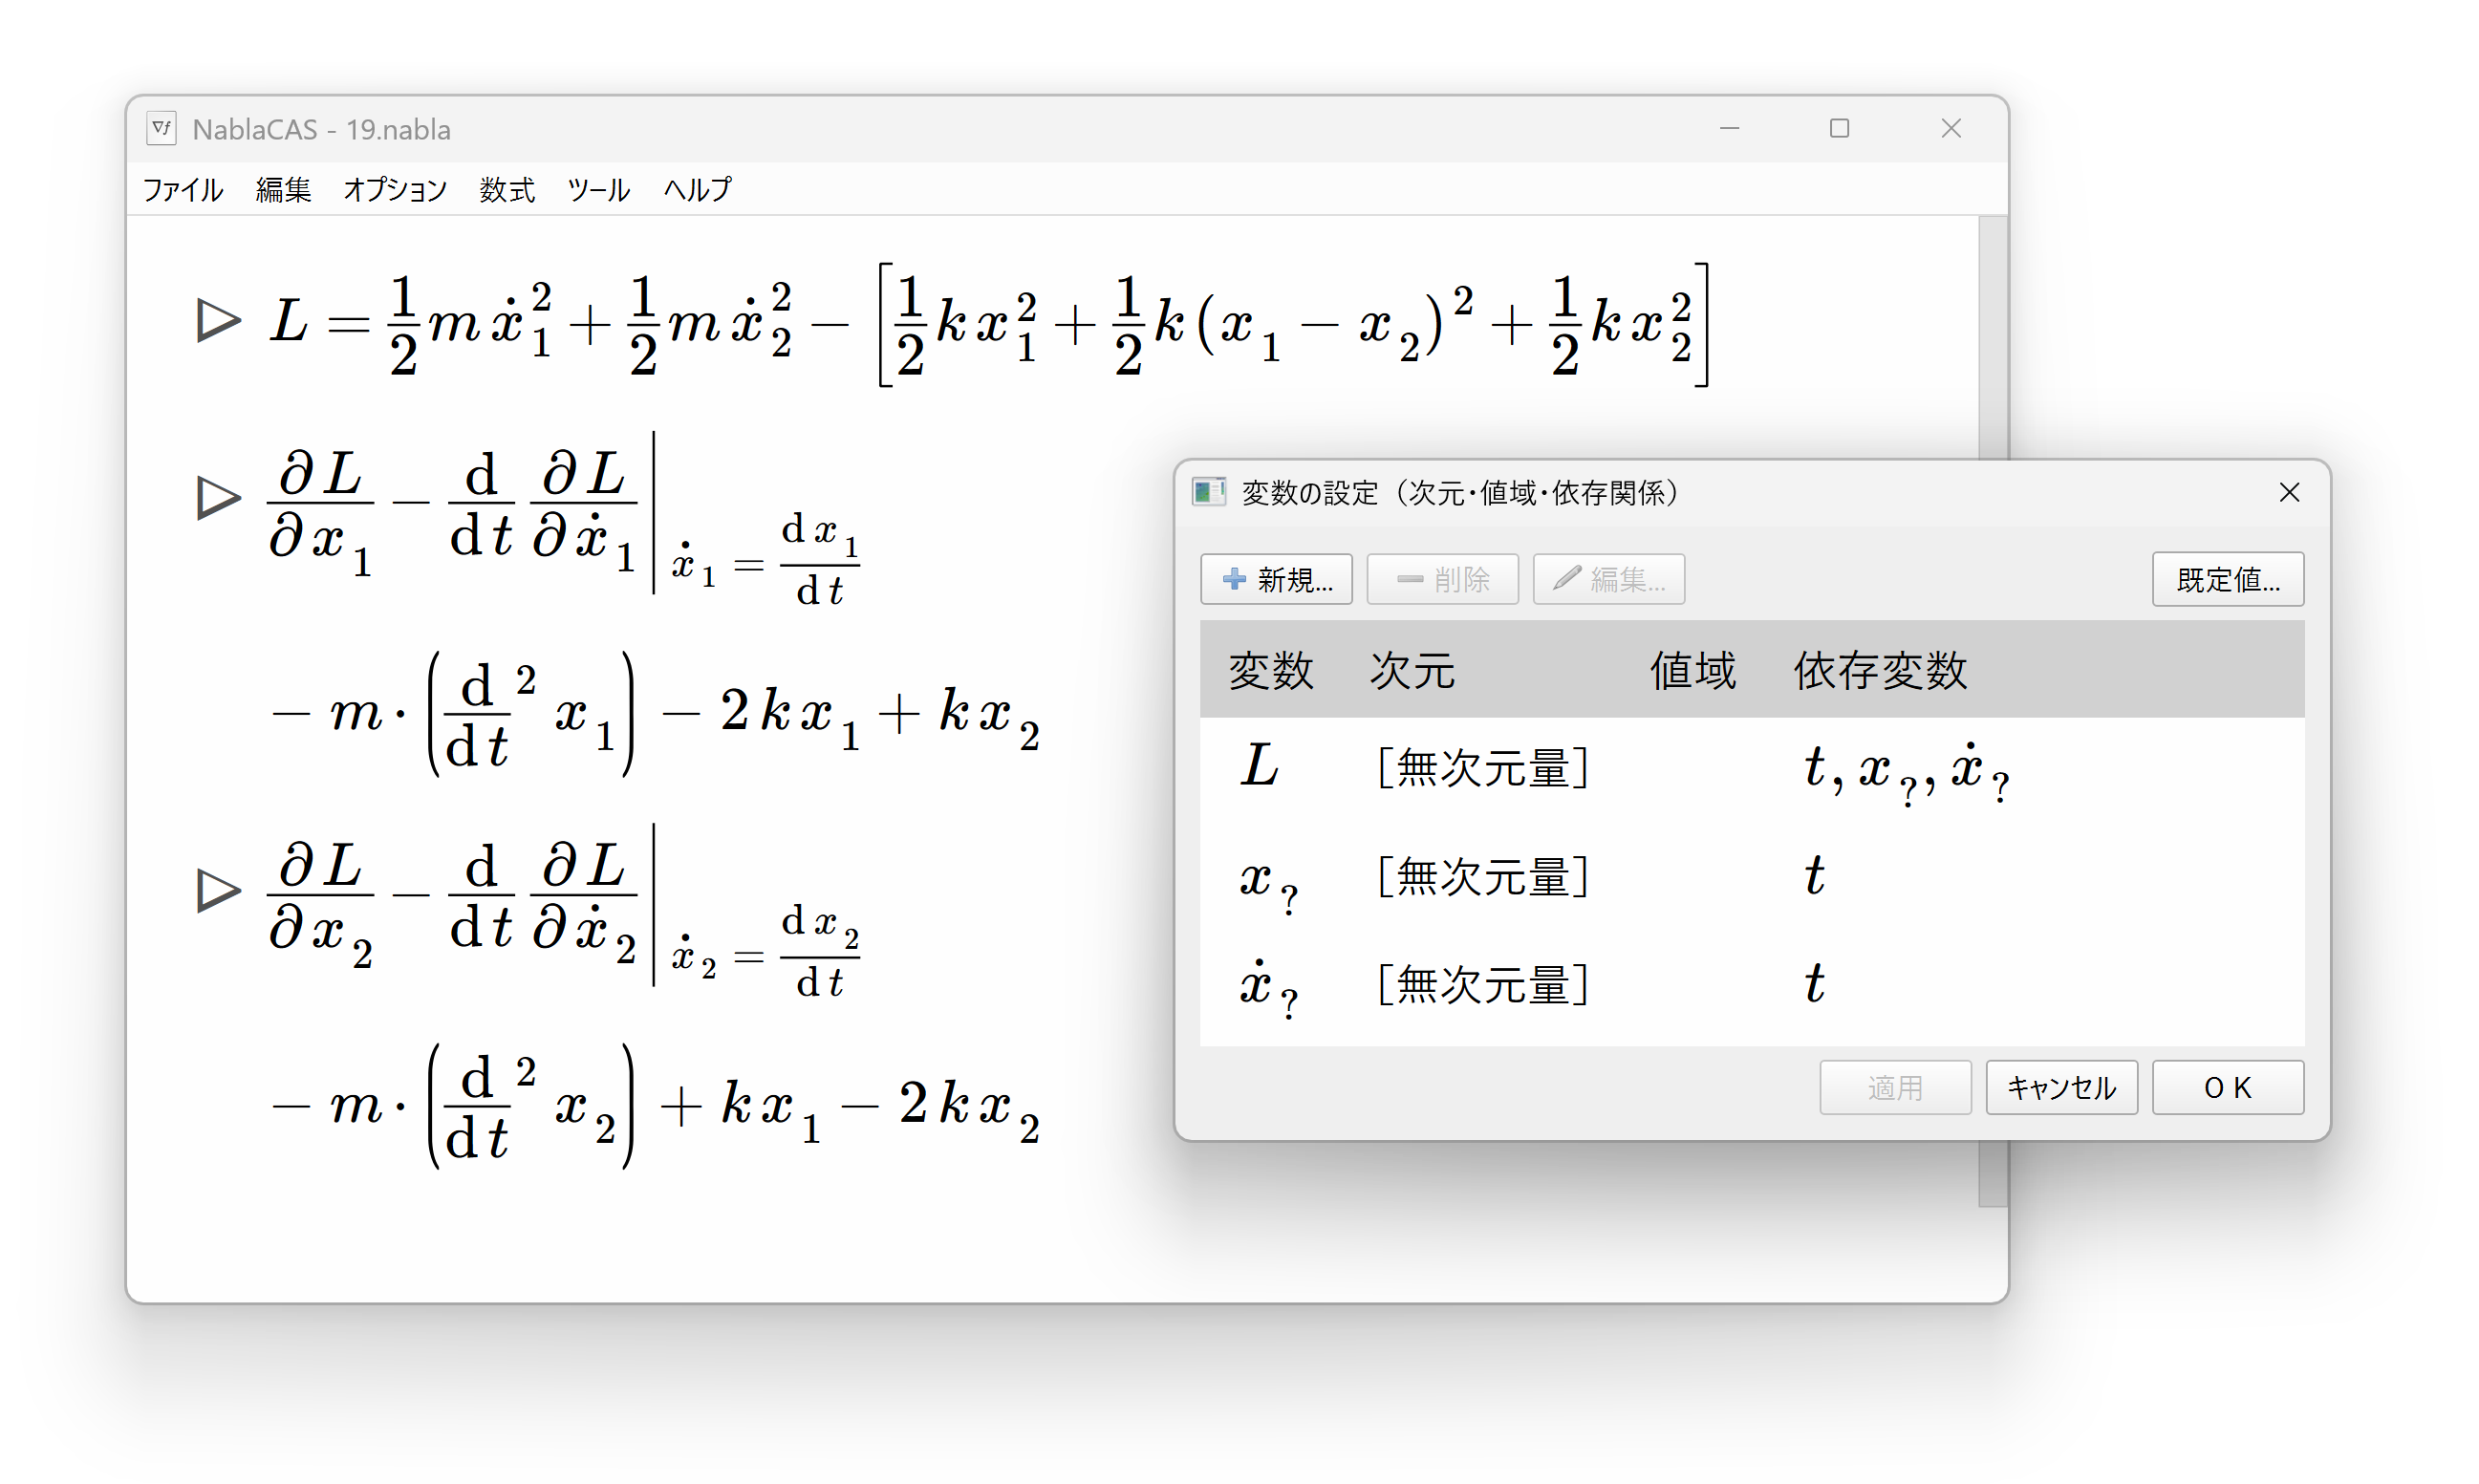This screenshot has height=1484, width=2479.
Task: Toggle triangle beside the x₂ Euler-Lagrange expression
Action: 218,890
